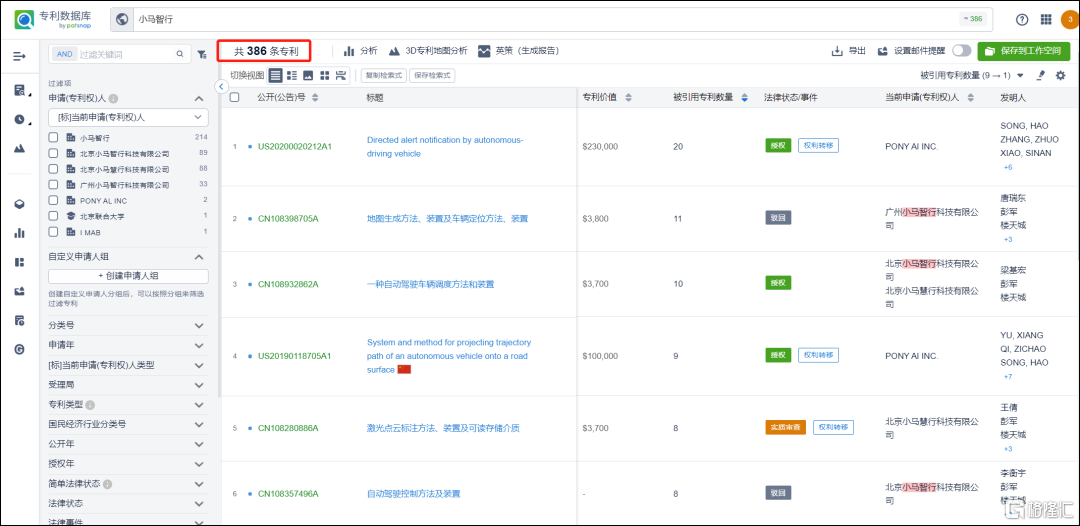Click the 保存检索式 button

432,76
